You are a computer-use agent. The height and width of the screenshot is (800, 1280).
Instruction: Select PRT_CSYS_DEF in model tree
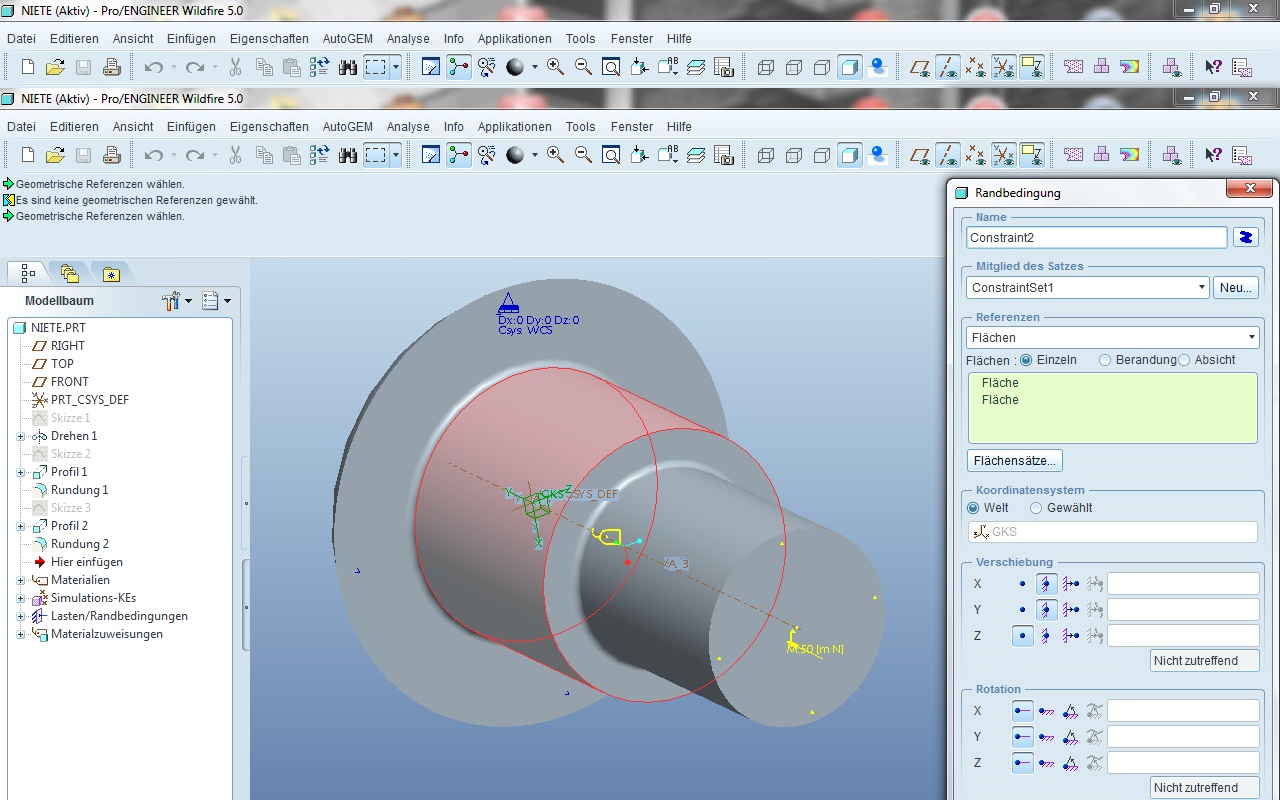[89, 400]
